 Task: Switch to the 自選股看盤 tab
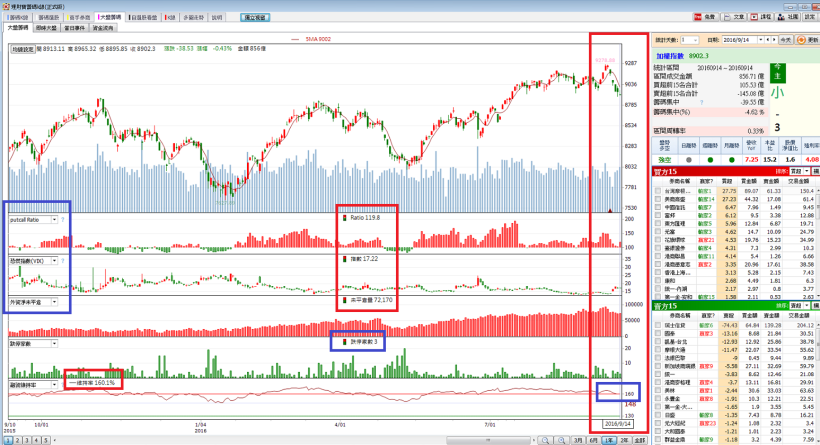[x=143, y=17]
